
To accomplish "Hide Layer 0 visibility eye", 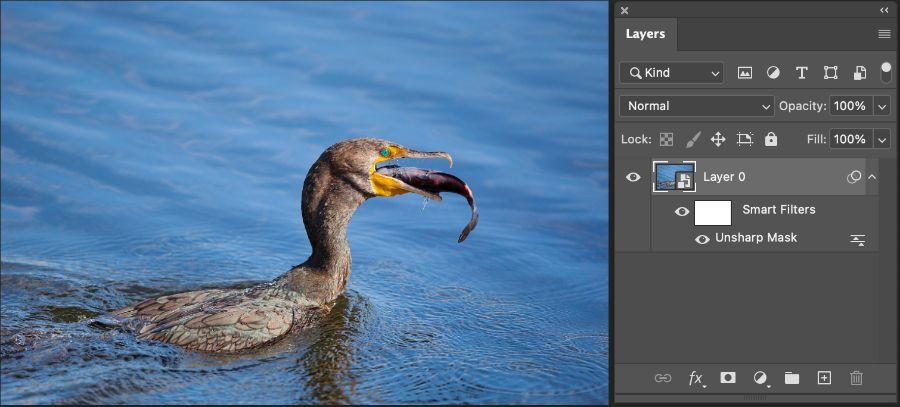I will (633, 177).
